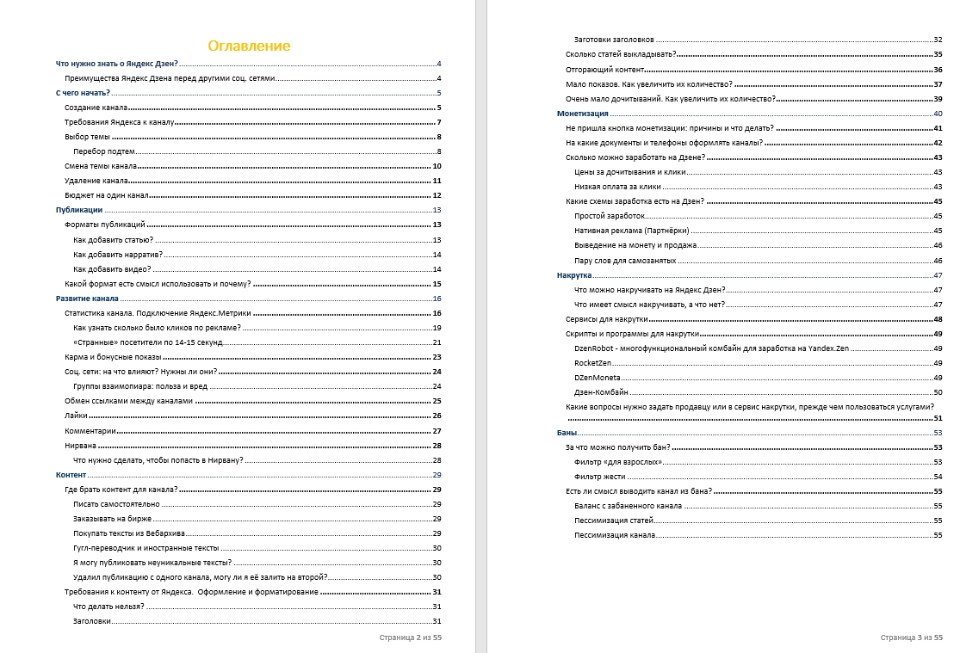Image resolution: width=960 pixels, height=653 pixels.
Task: Click 'Как добавить нарратив?' entry
Action: (x=113, y=255)
